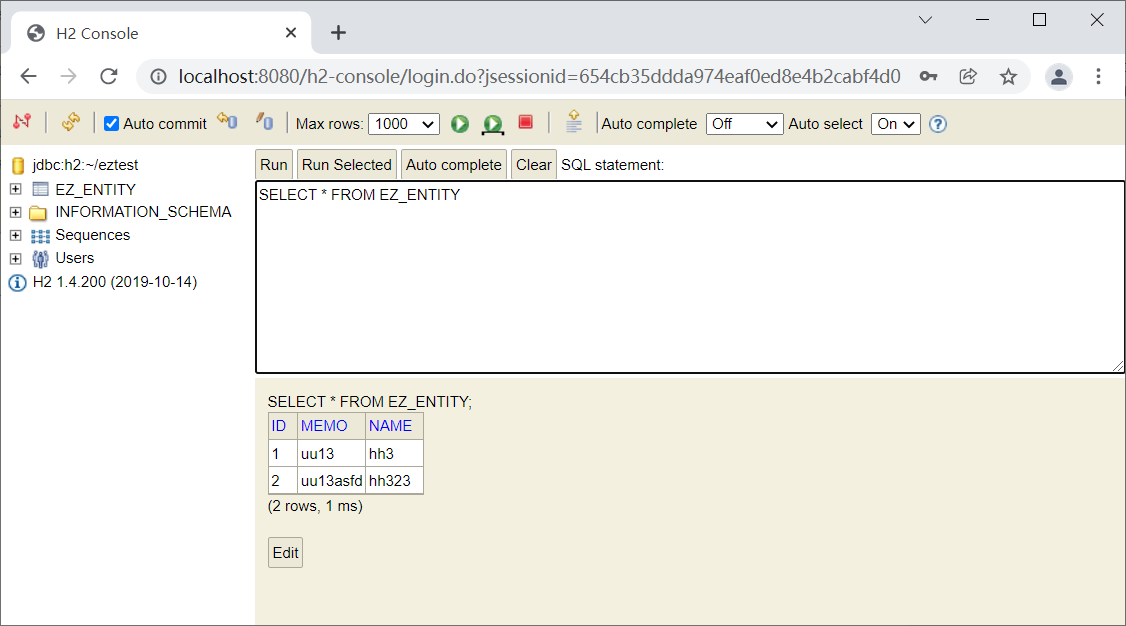Click the red Cancel statement icon

coord(526,122)
